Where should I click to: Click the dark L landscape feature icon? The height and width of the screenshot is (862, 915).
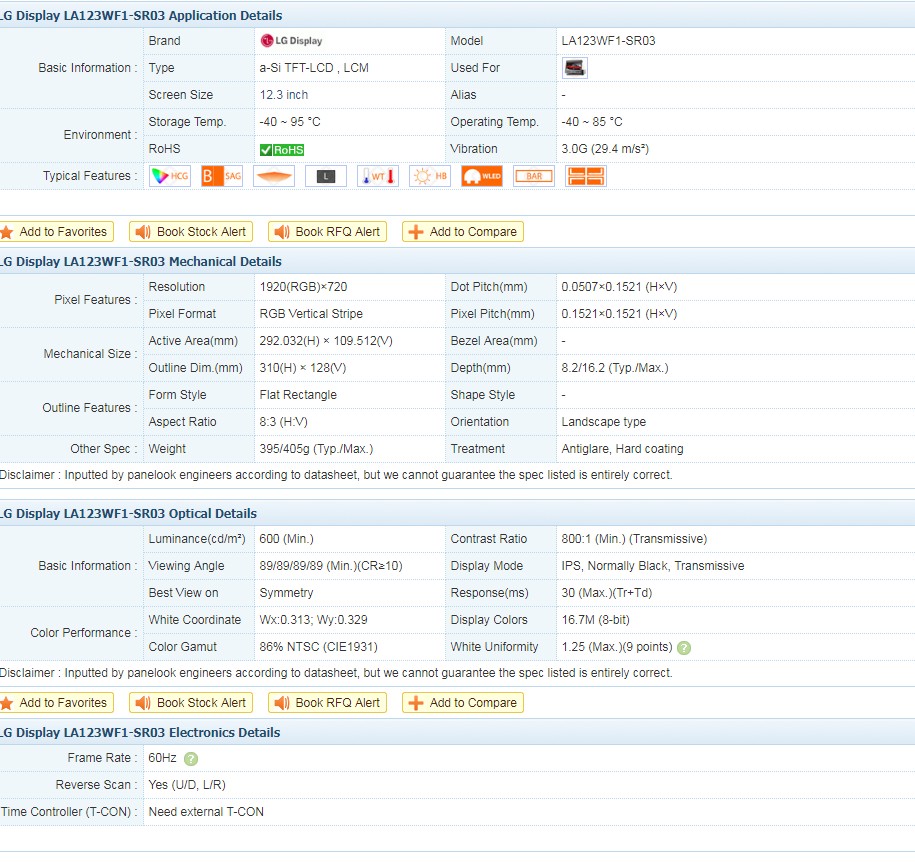click(x=326, y=176)
